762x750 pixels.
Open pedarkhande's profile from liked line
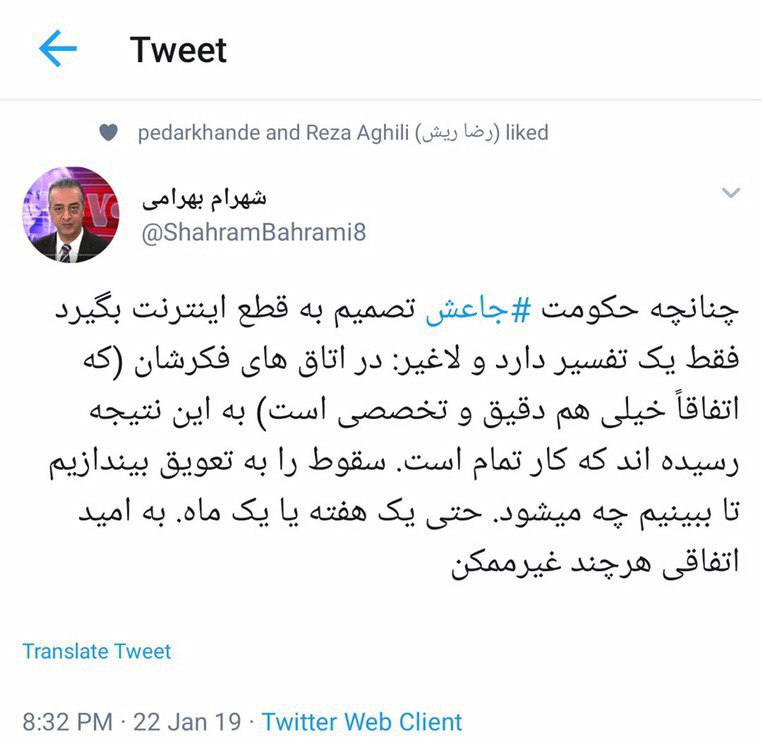(x=199, y=133)
